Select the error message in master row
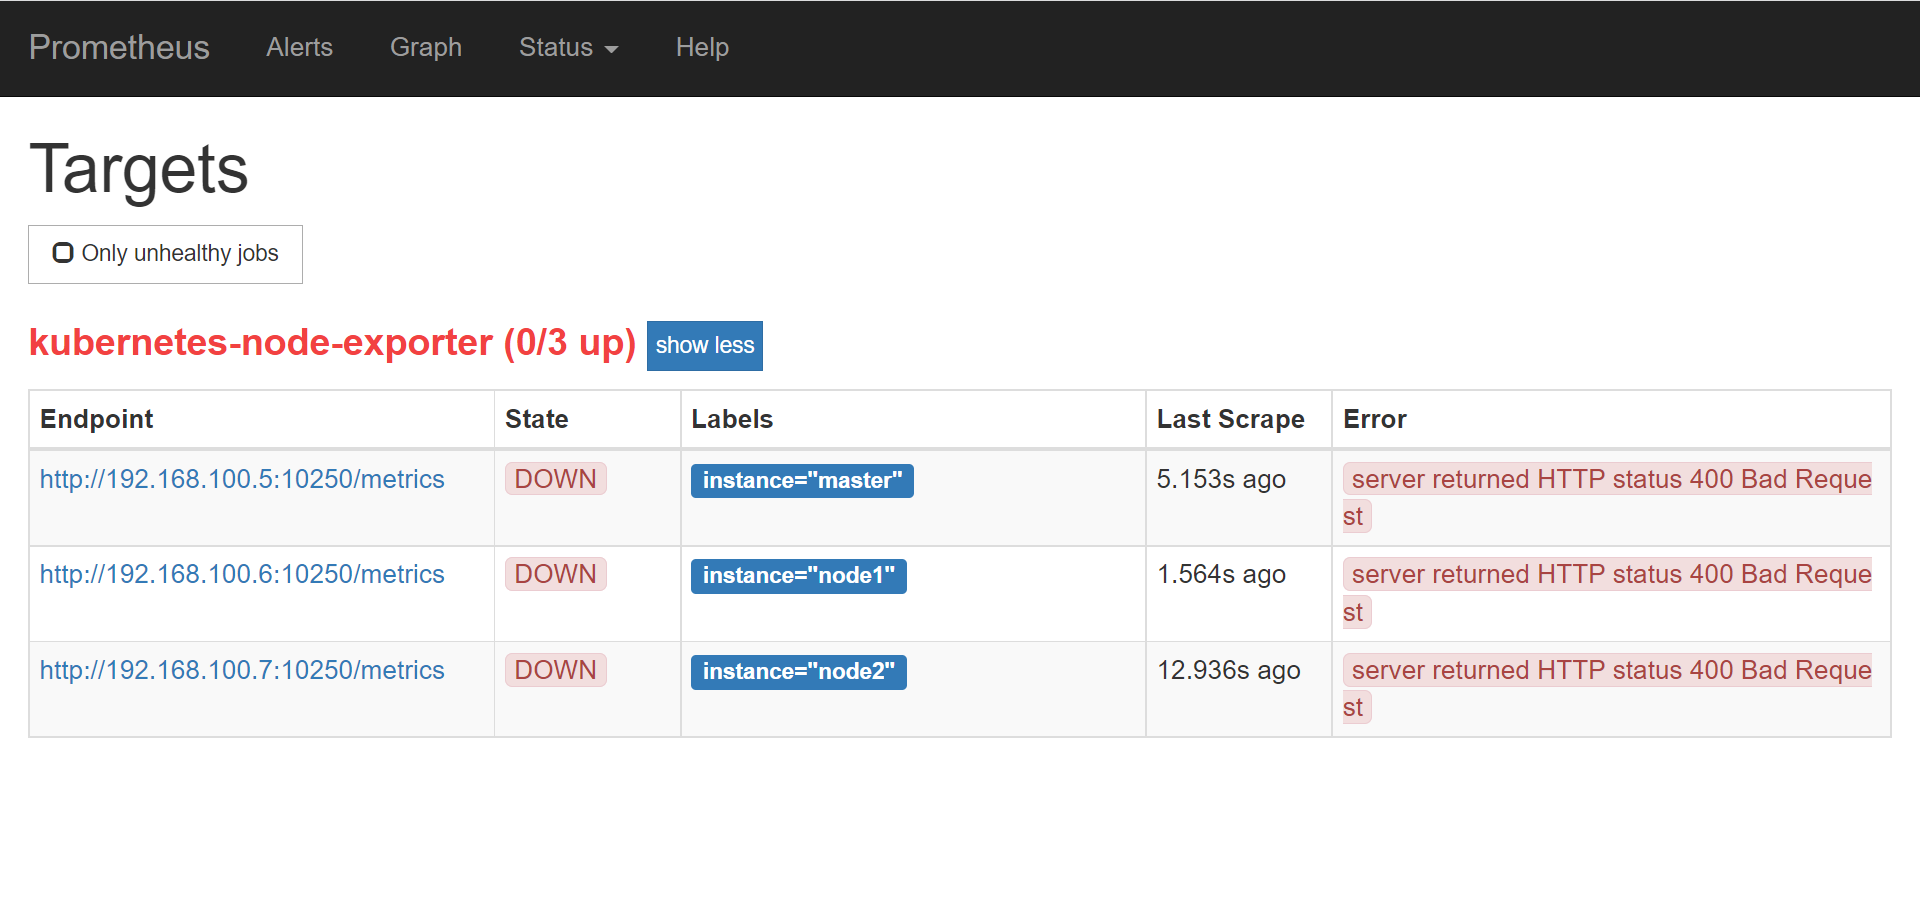The width and height of the screenshot is (1920, 902). [1608, 497]
